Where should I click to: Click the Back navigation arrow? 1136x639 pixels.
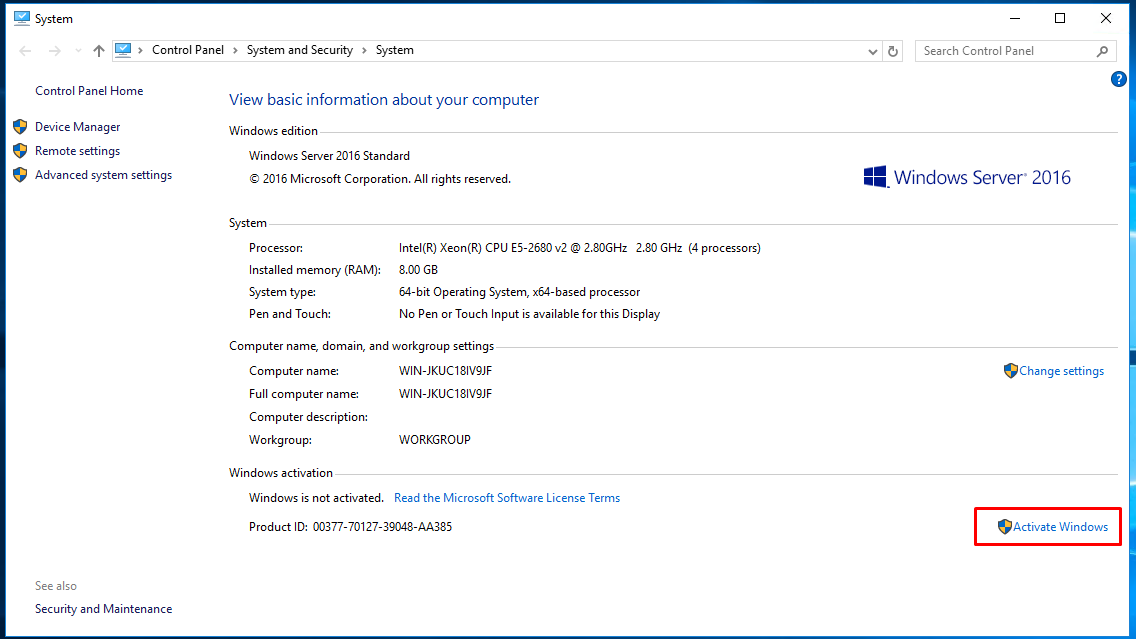pos(25,51)
